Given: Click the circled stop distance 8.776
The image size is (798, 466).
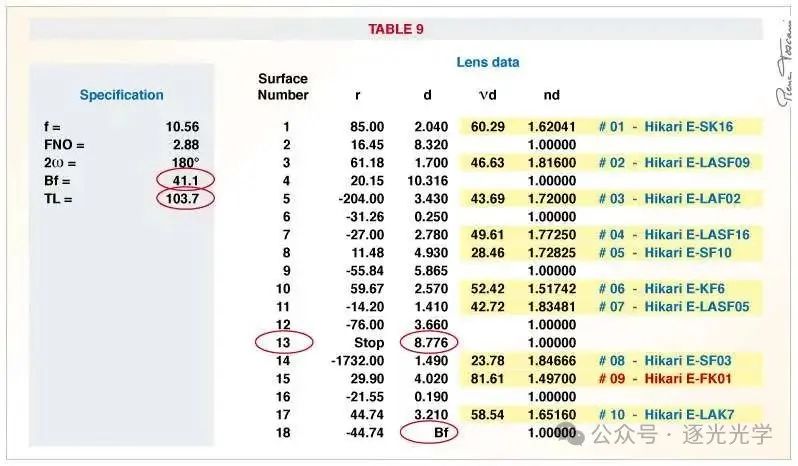Looking at the screenshot, I should tap(430, 342).
